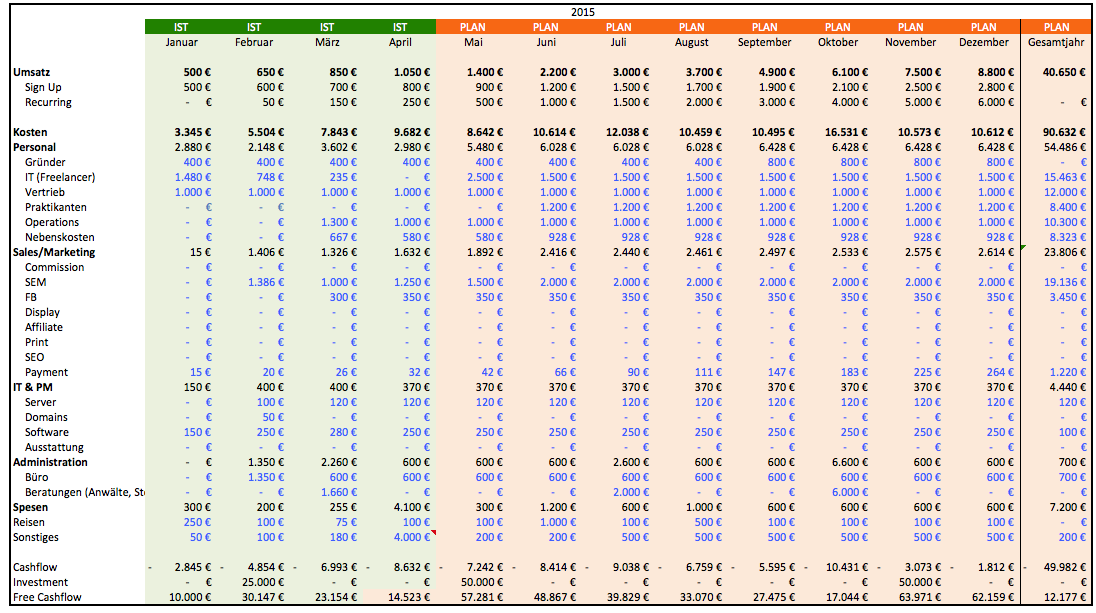Click the Sonstiges row label
Screen dimensions: 1096x613
[36, 538]
